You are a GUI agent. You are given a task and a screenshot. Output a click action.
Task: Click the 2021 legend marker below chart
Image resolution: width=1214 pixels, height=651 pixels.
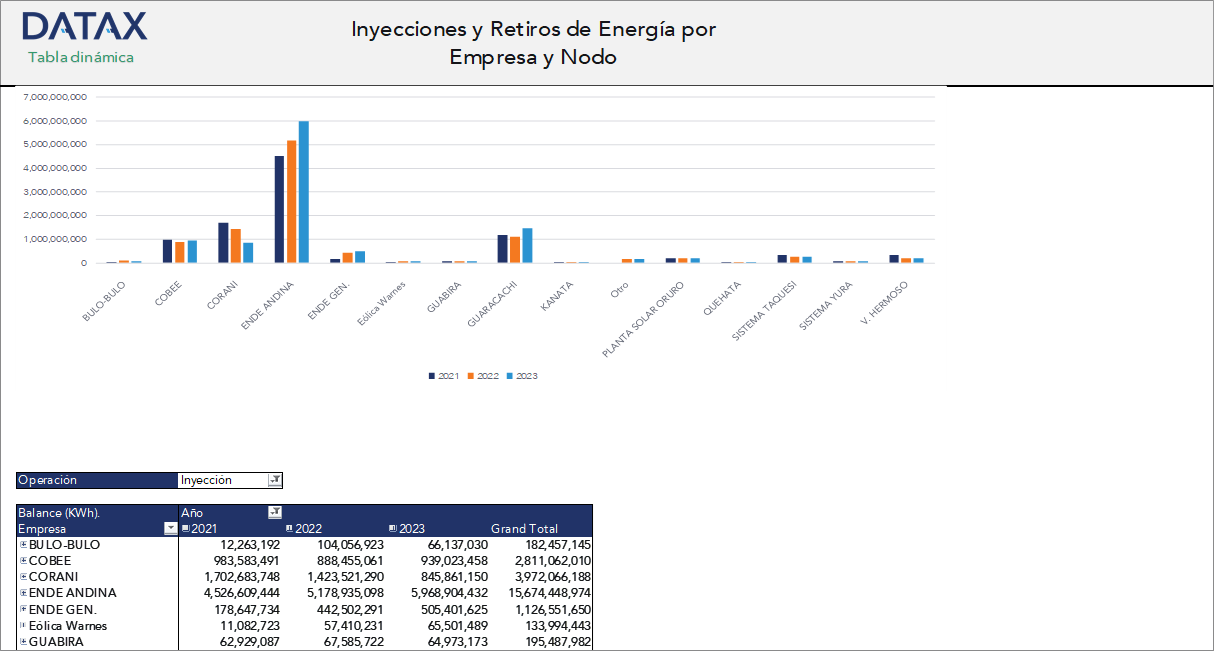click(x=430, y=376)
